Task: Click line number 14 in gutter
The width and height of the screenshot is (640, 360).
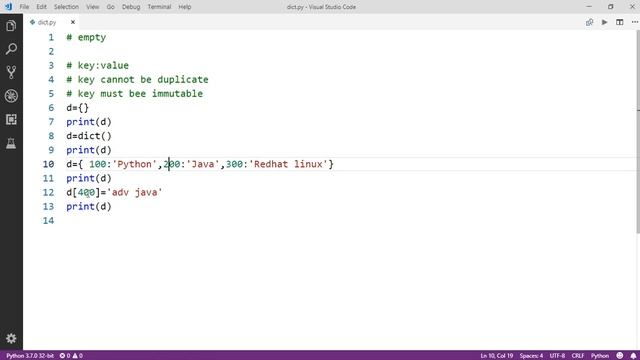Action: 48,220
